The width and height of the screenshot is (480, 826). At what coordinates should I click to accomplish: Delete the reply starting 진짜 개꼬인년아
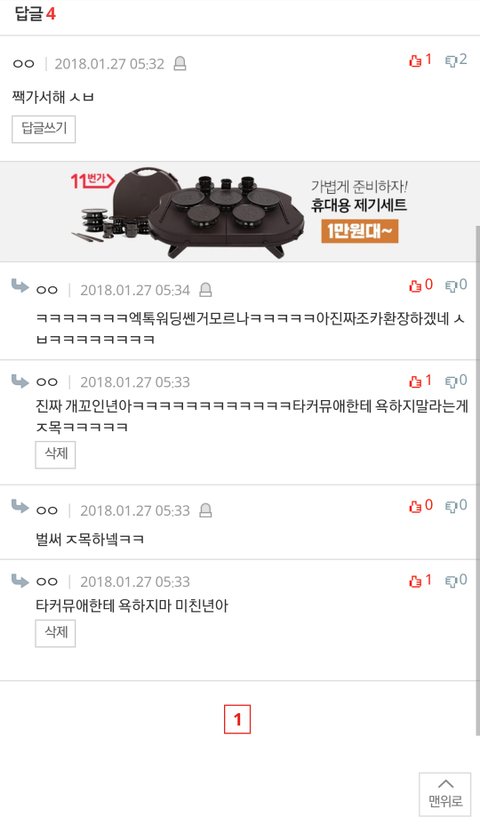(55, 455)
